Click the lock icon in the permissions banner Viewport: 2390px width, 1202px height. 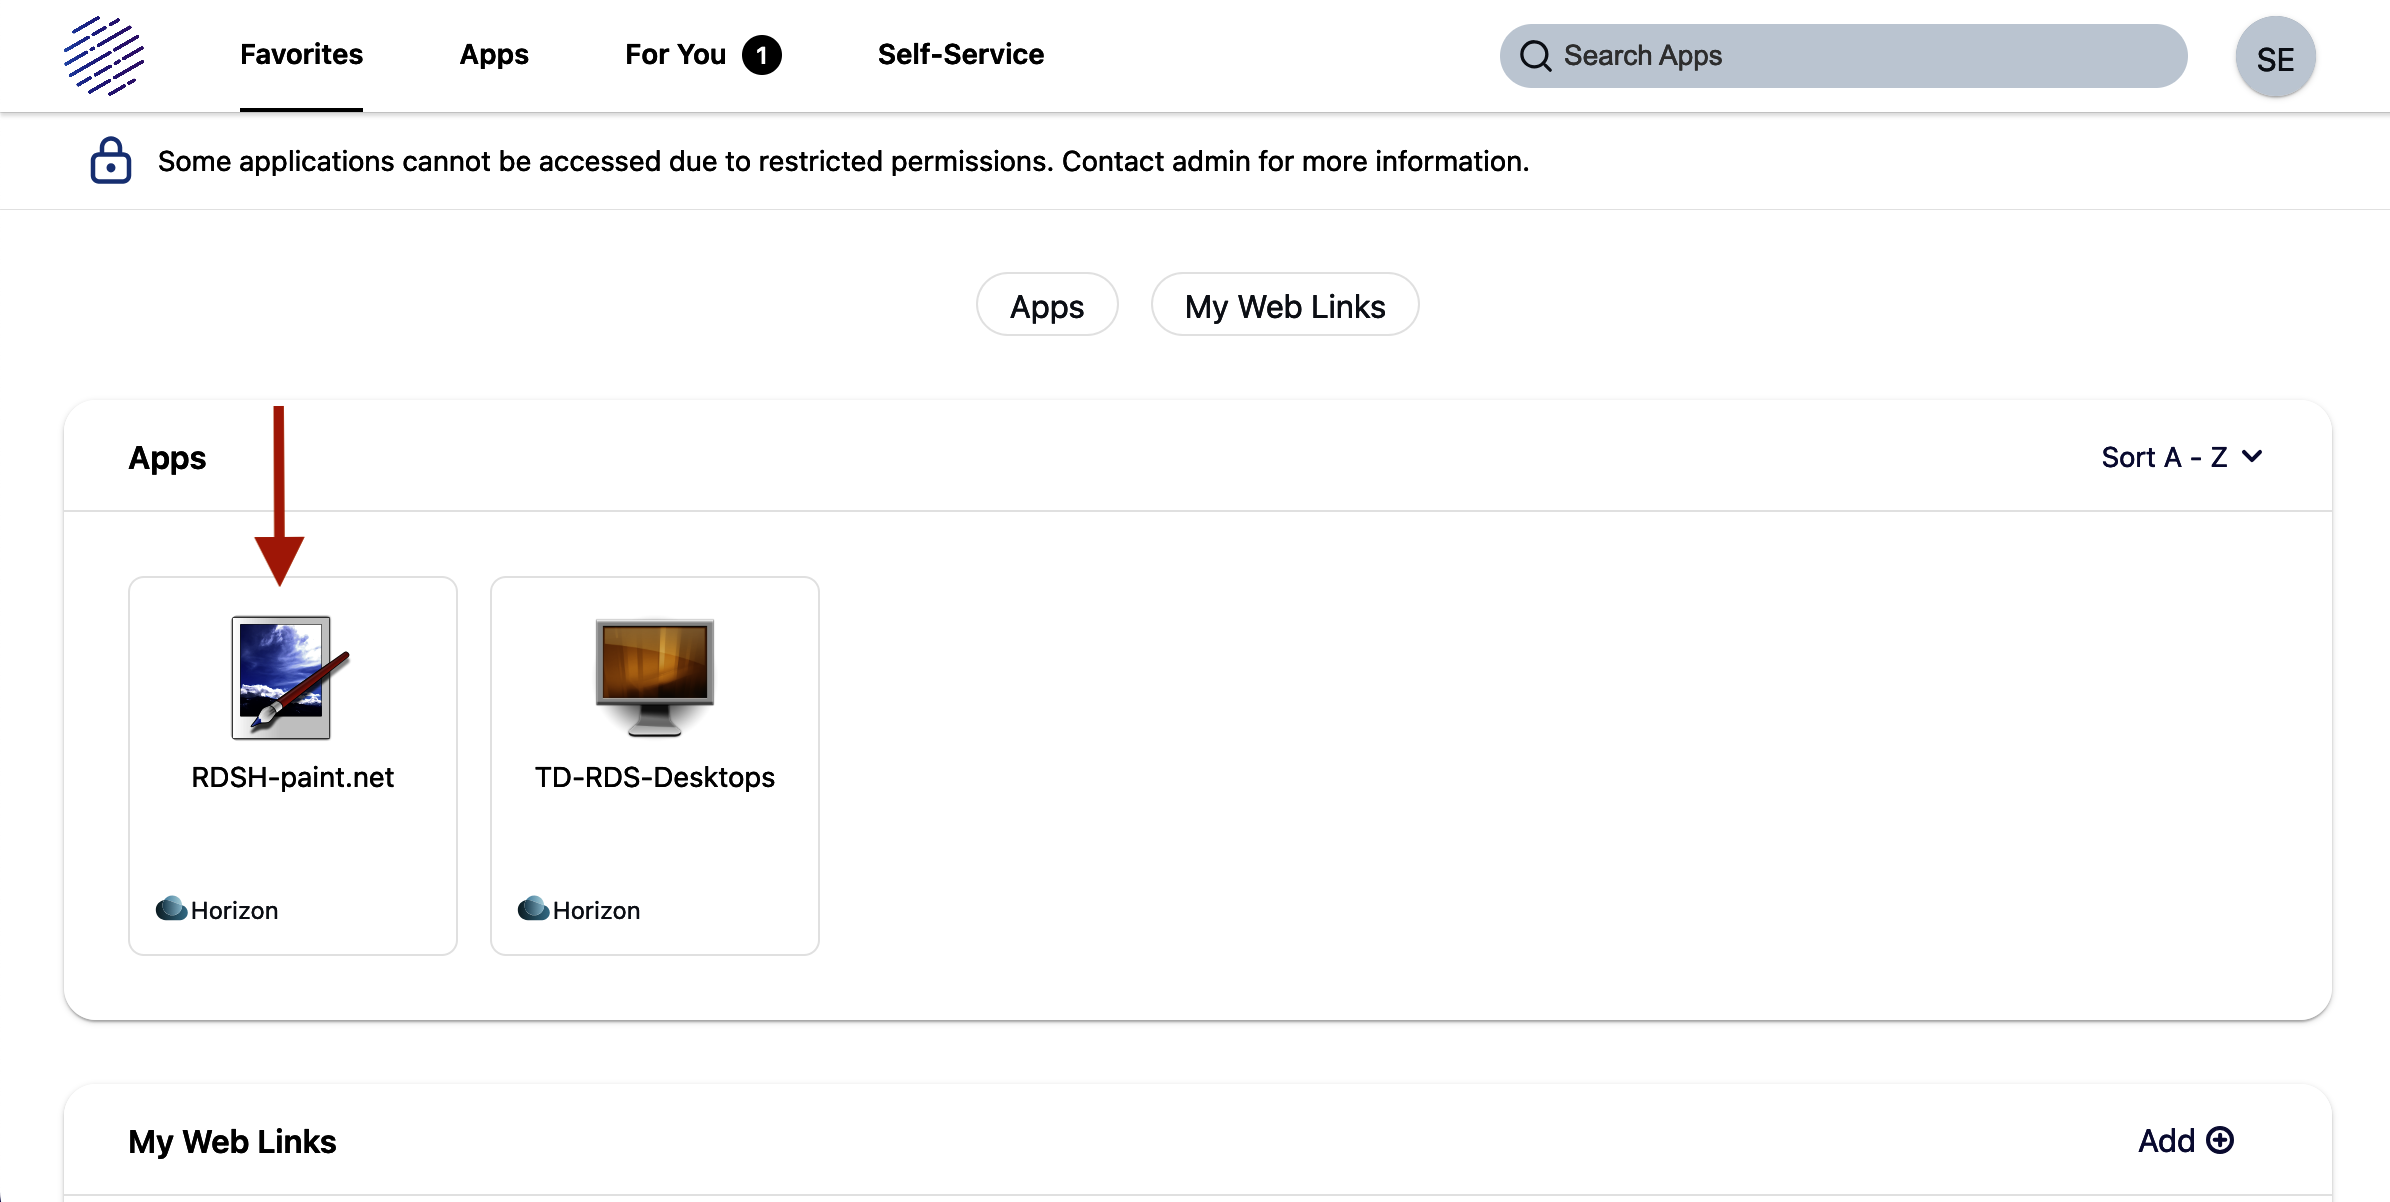(x=110, y=161)
